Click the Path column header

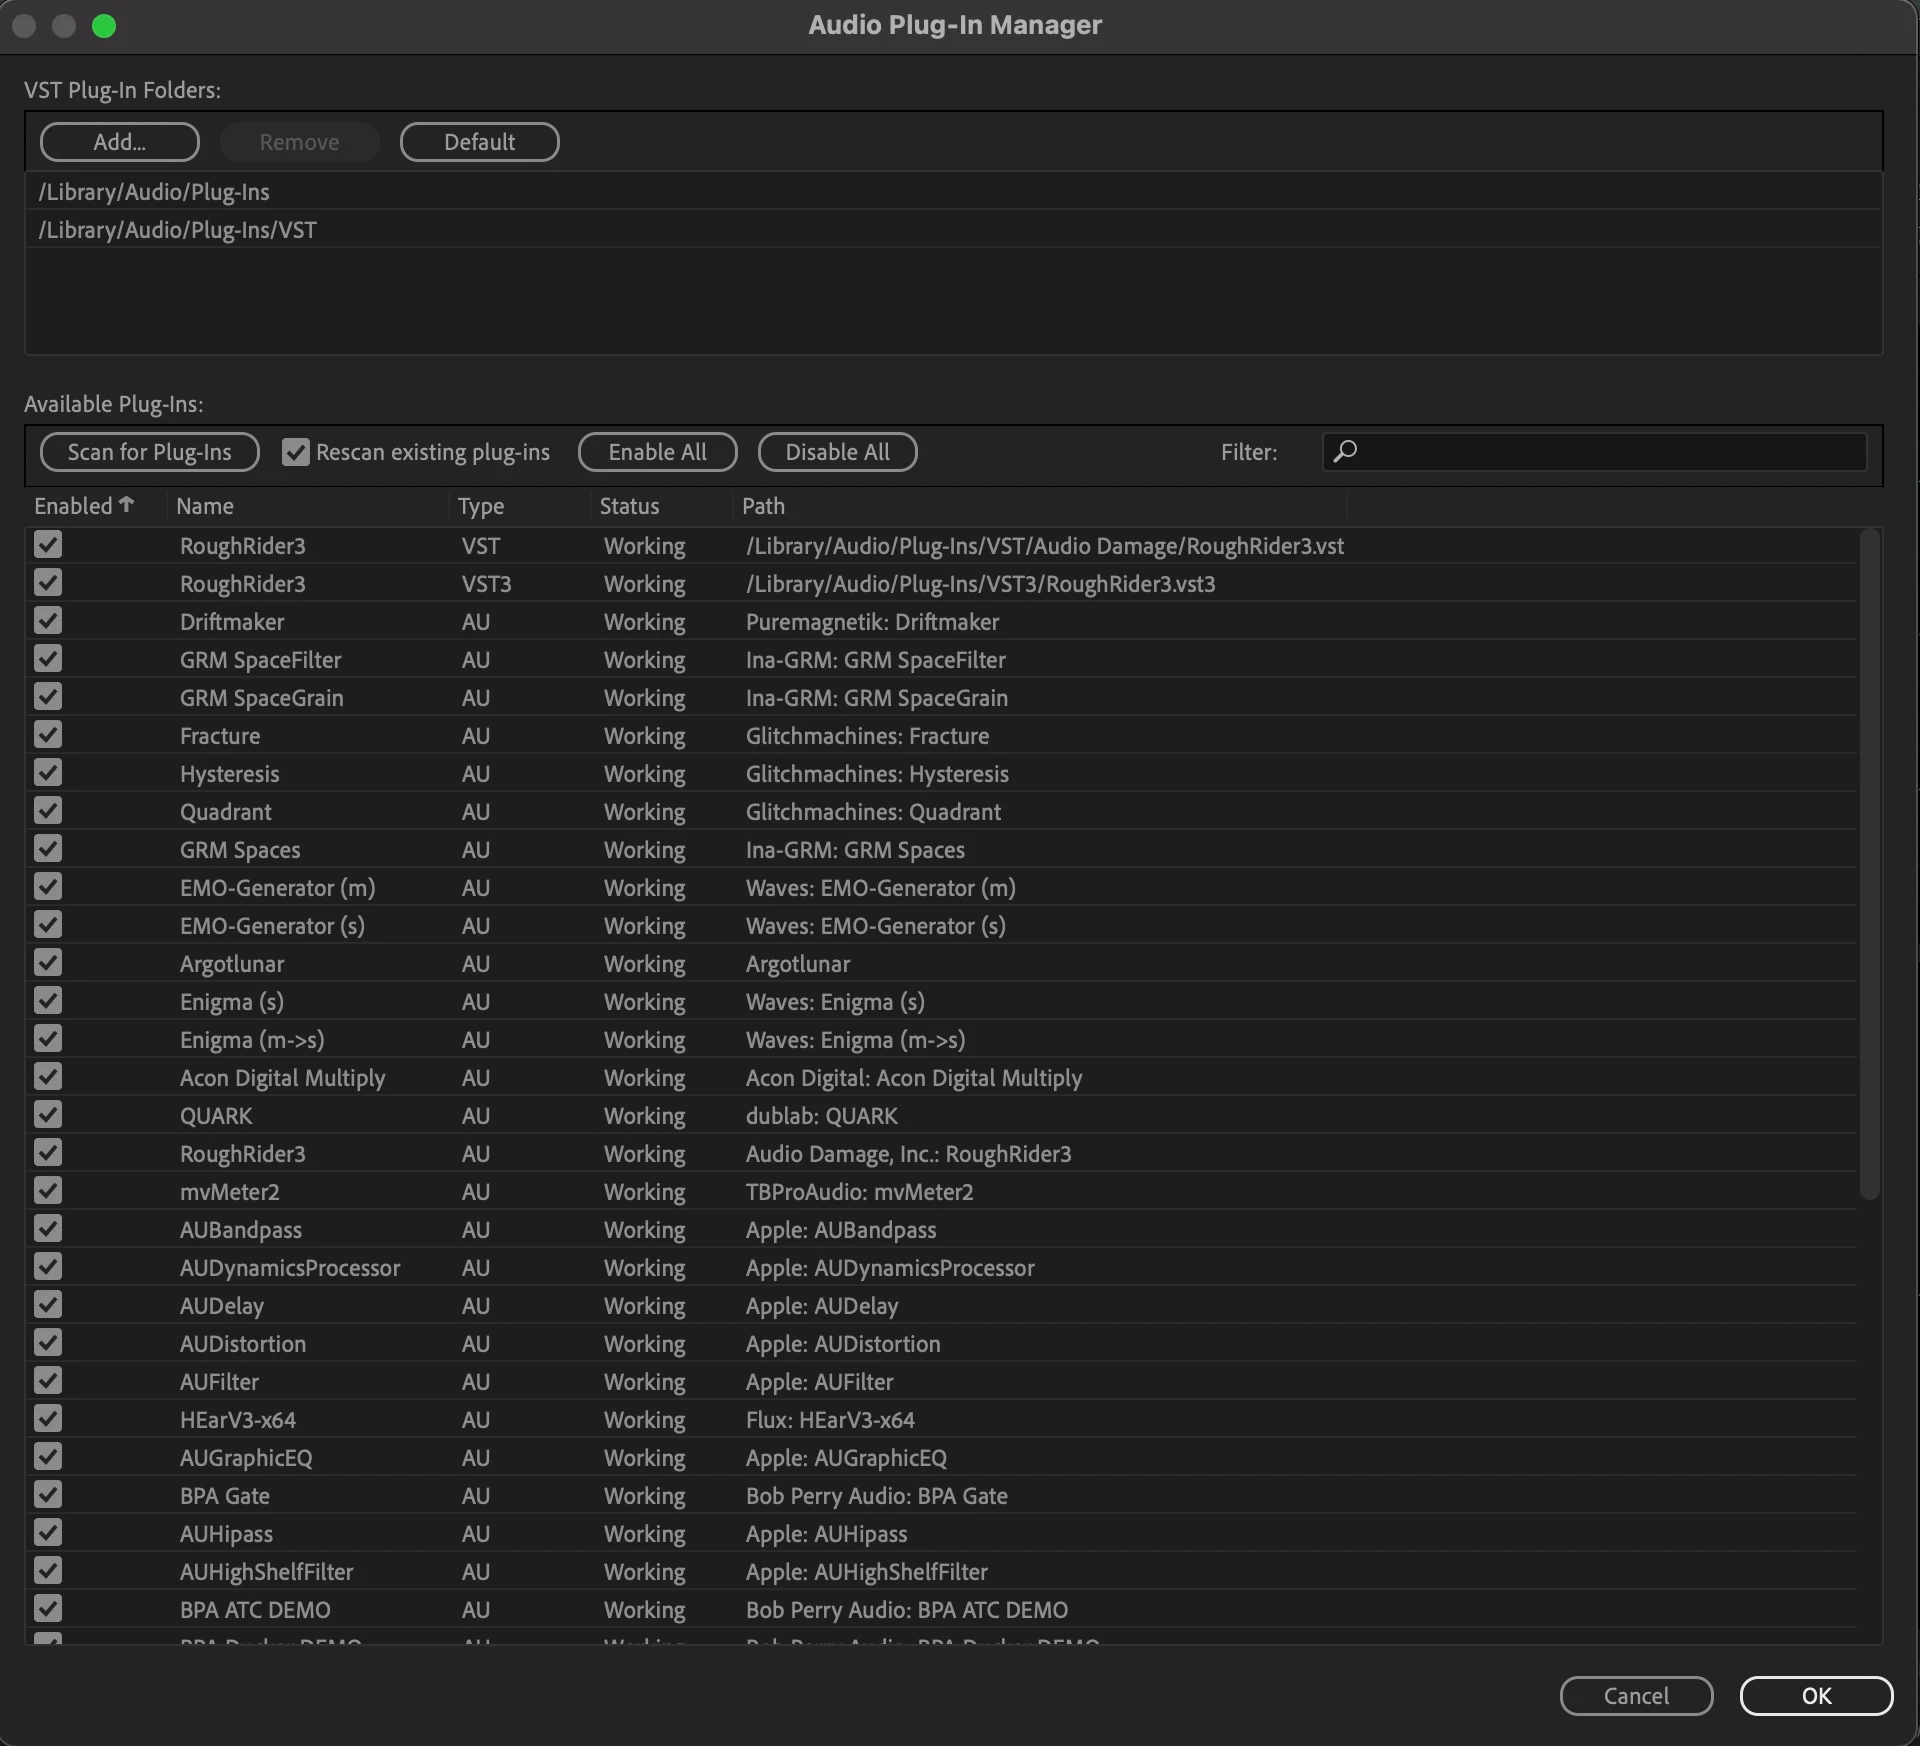point(763,506)
